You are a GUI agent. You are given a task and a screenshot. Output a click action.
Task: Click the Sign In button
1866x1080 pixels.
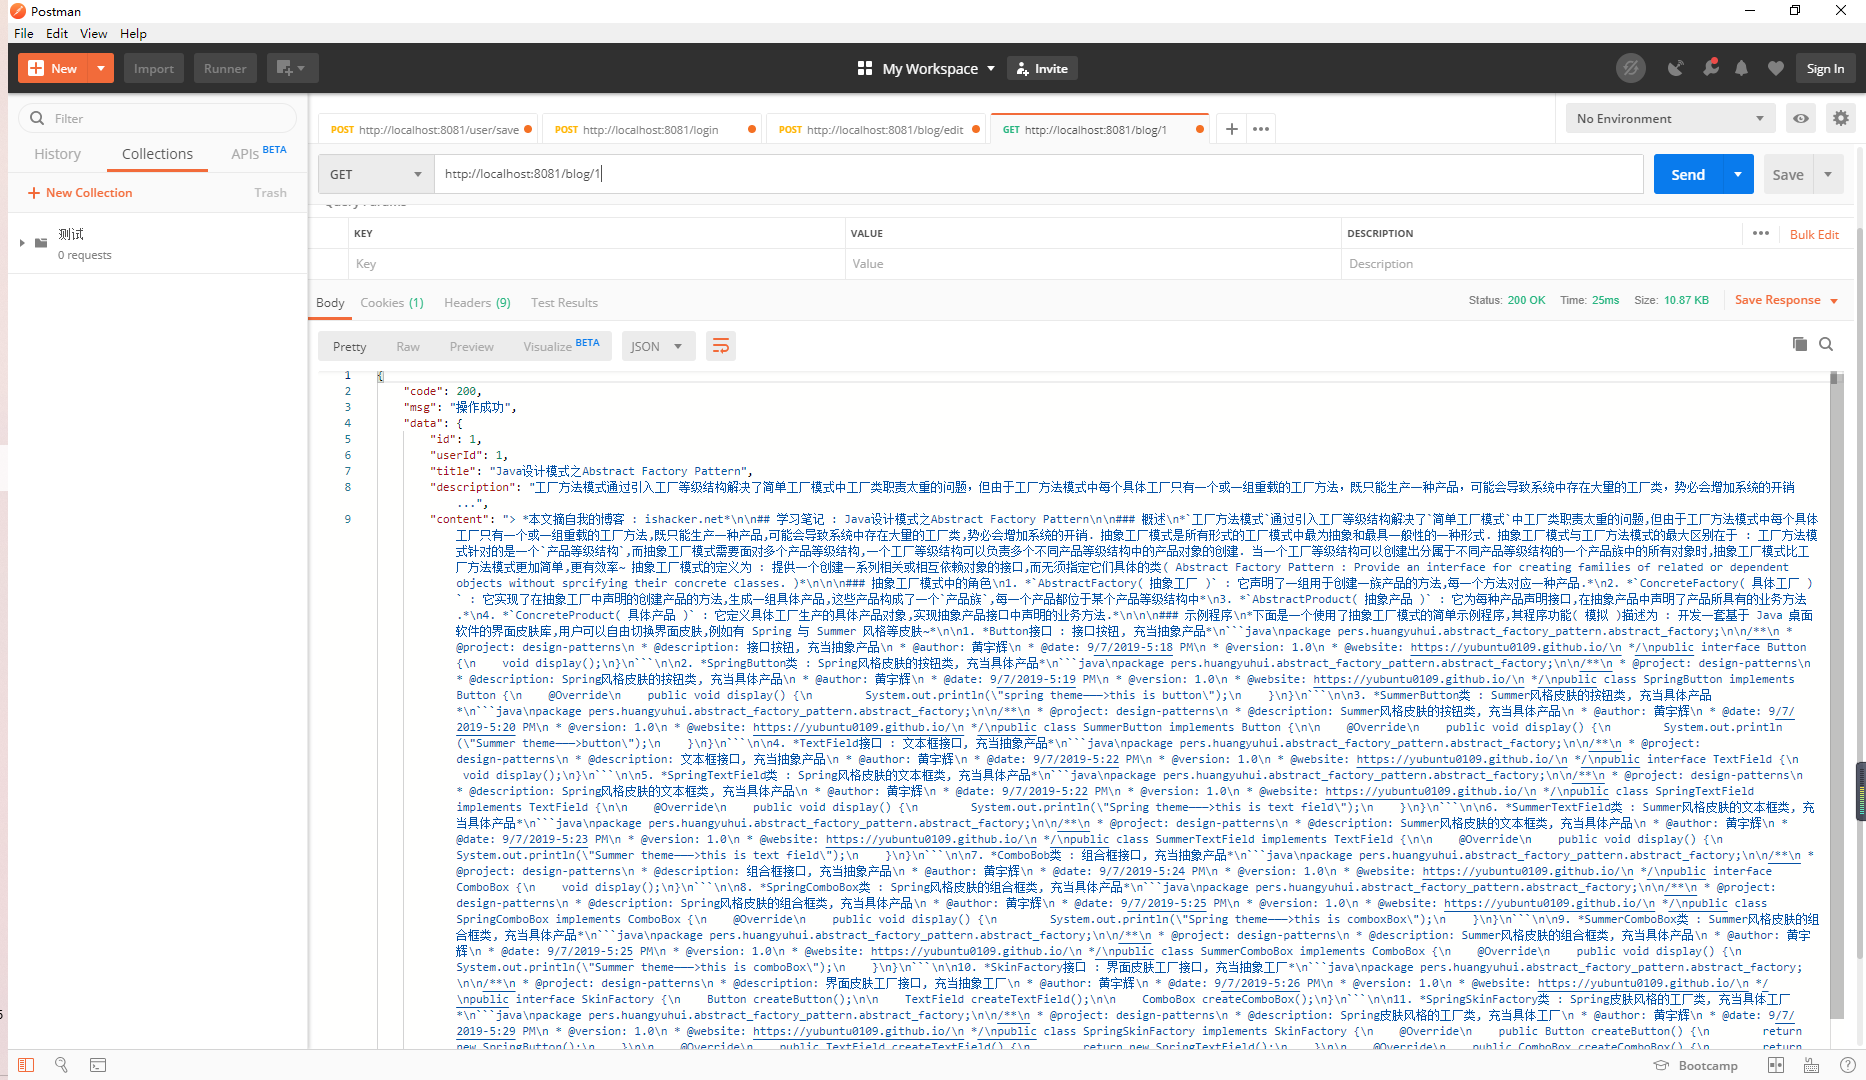pyautogui.click(x=1825, y=68)
